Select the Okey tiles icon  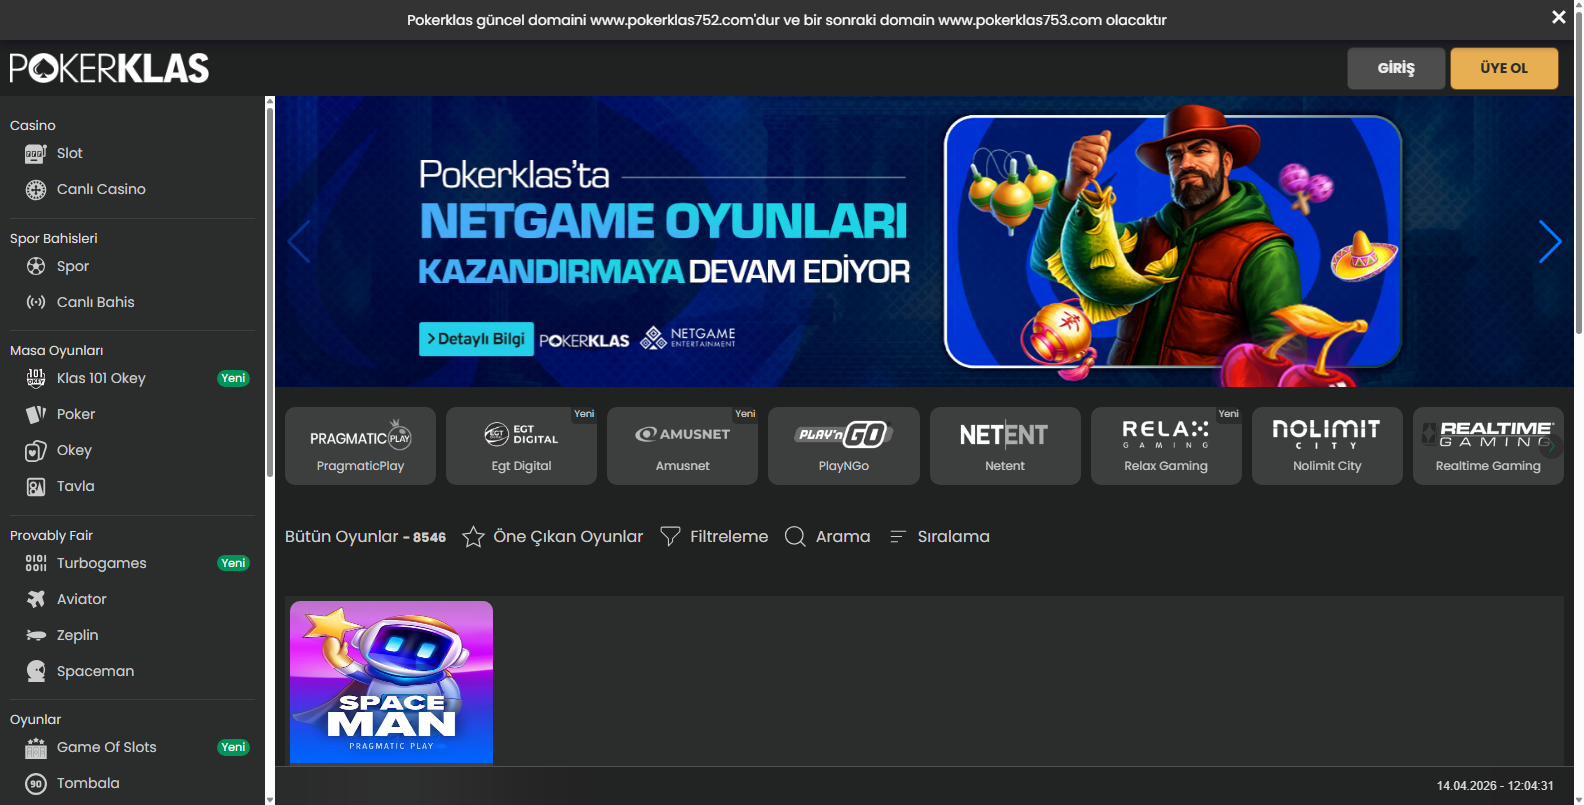click(36, 451)
